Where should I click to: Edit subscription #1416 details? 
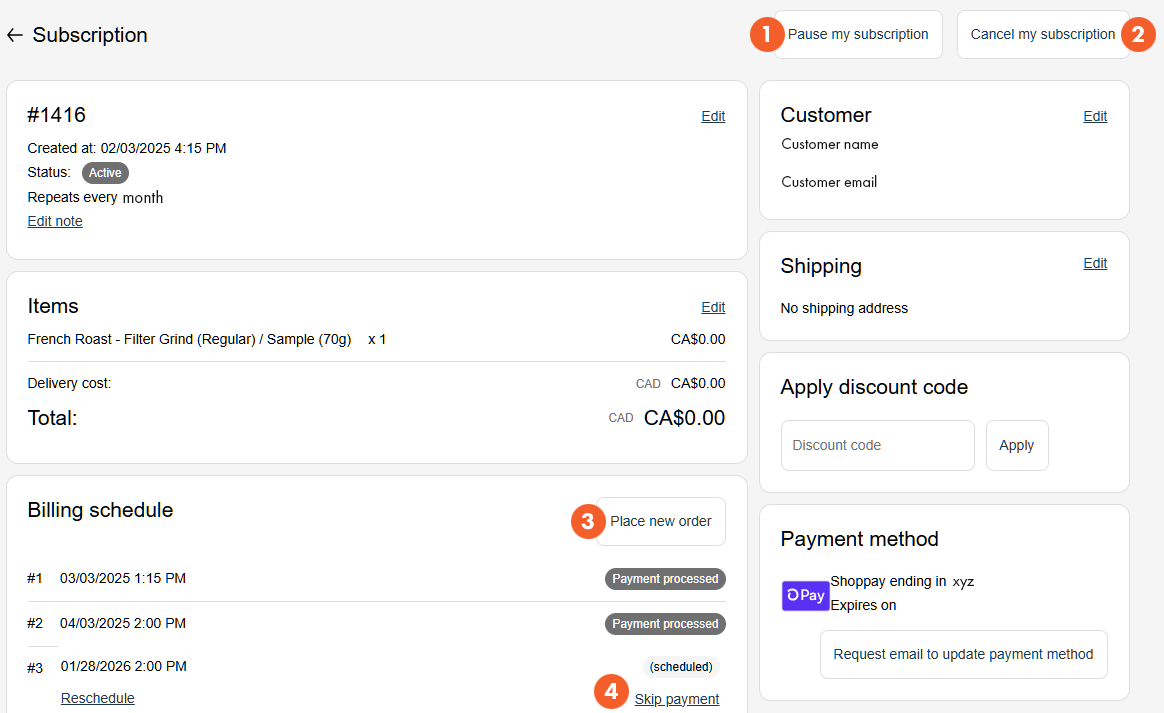click(x=713, y=116)
